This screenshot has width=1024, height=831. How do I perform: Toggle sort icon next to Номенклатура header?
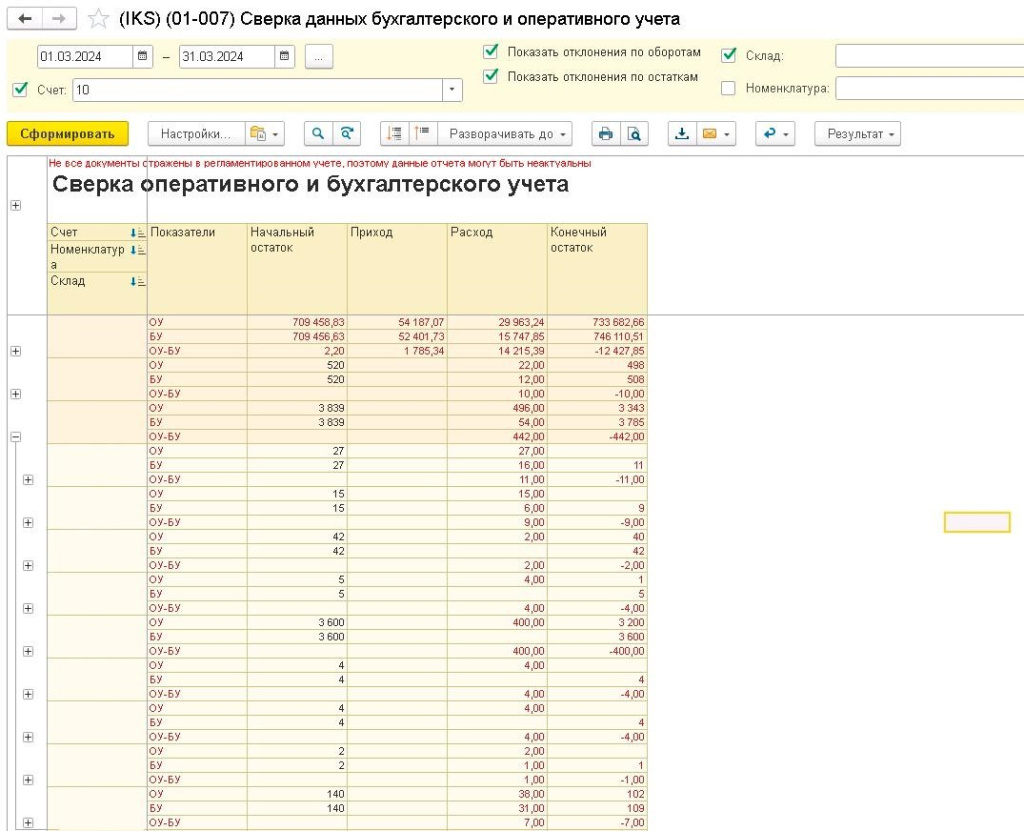(137, 250)
